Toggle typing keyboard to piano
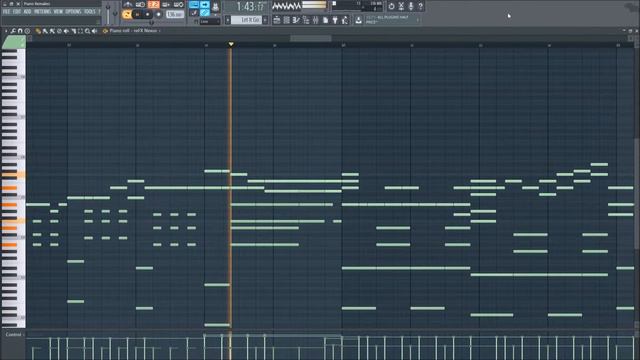Viewport: 640px width, 360px height. point(194,5)
